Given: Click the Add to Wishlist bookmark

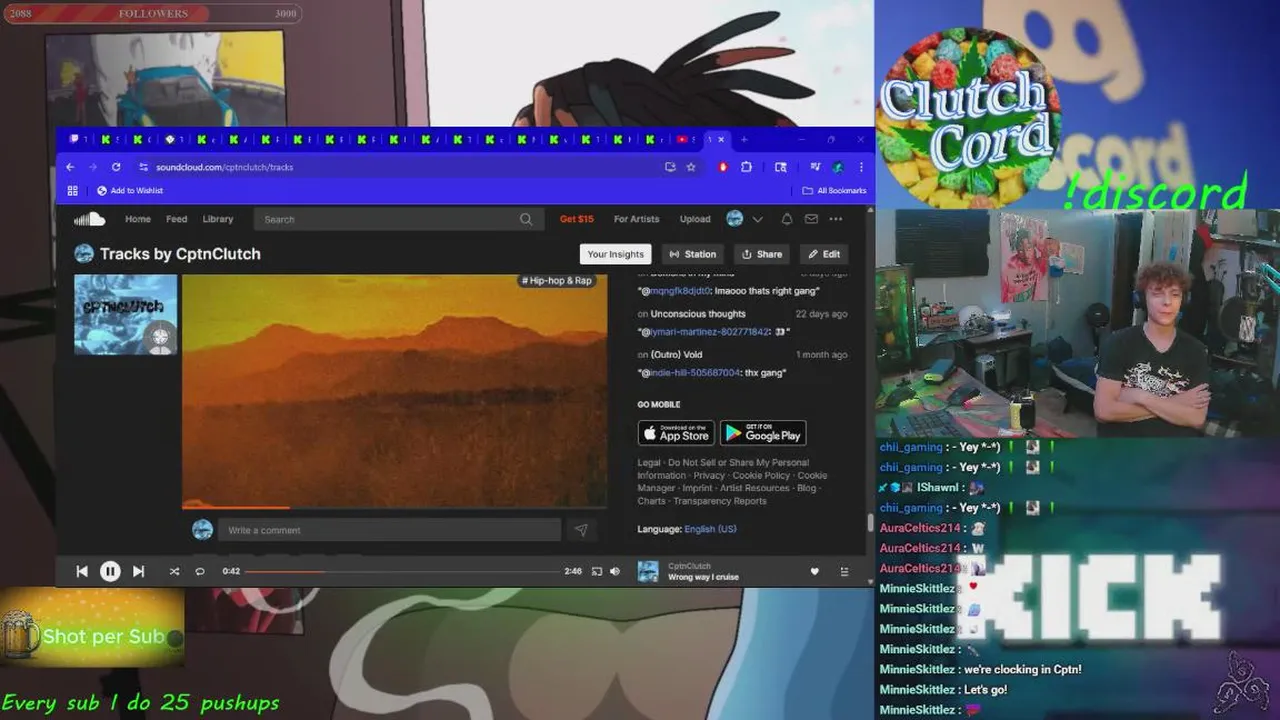Looking at the screenshot, I should tap(130, 191).
